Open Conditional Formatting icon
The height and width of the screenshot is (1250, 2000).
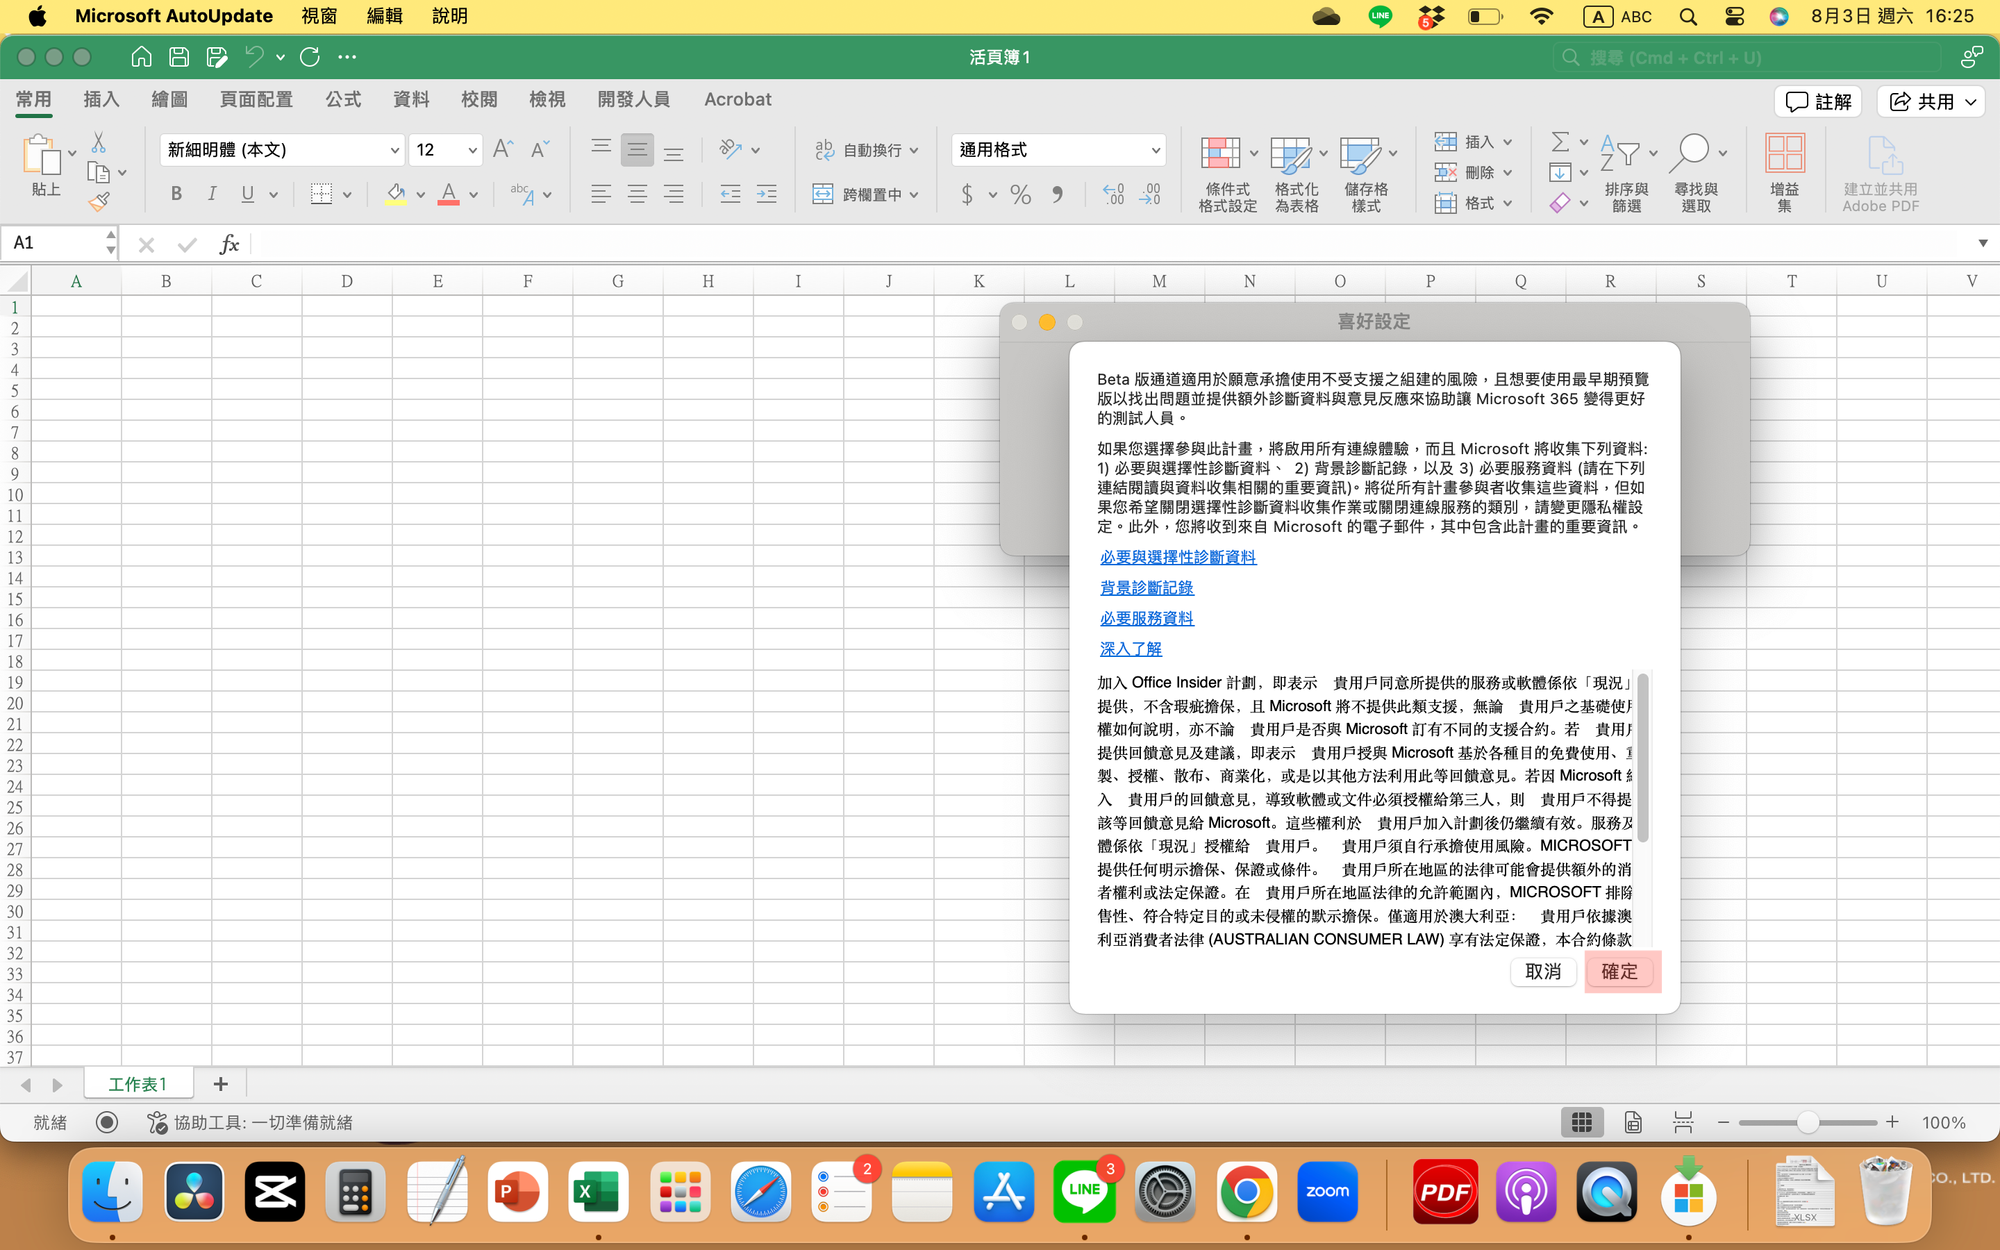1221,154
